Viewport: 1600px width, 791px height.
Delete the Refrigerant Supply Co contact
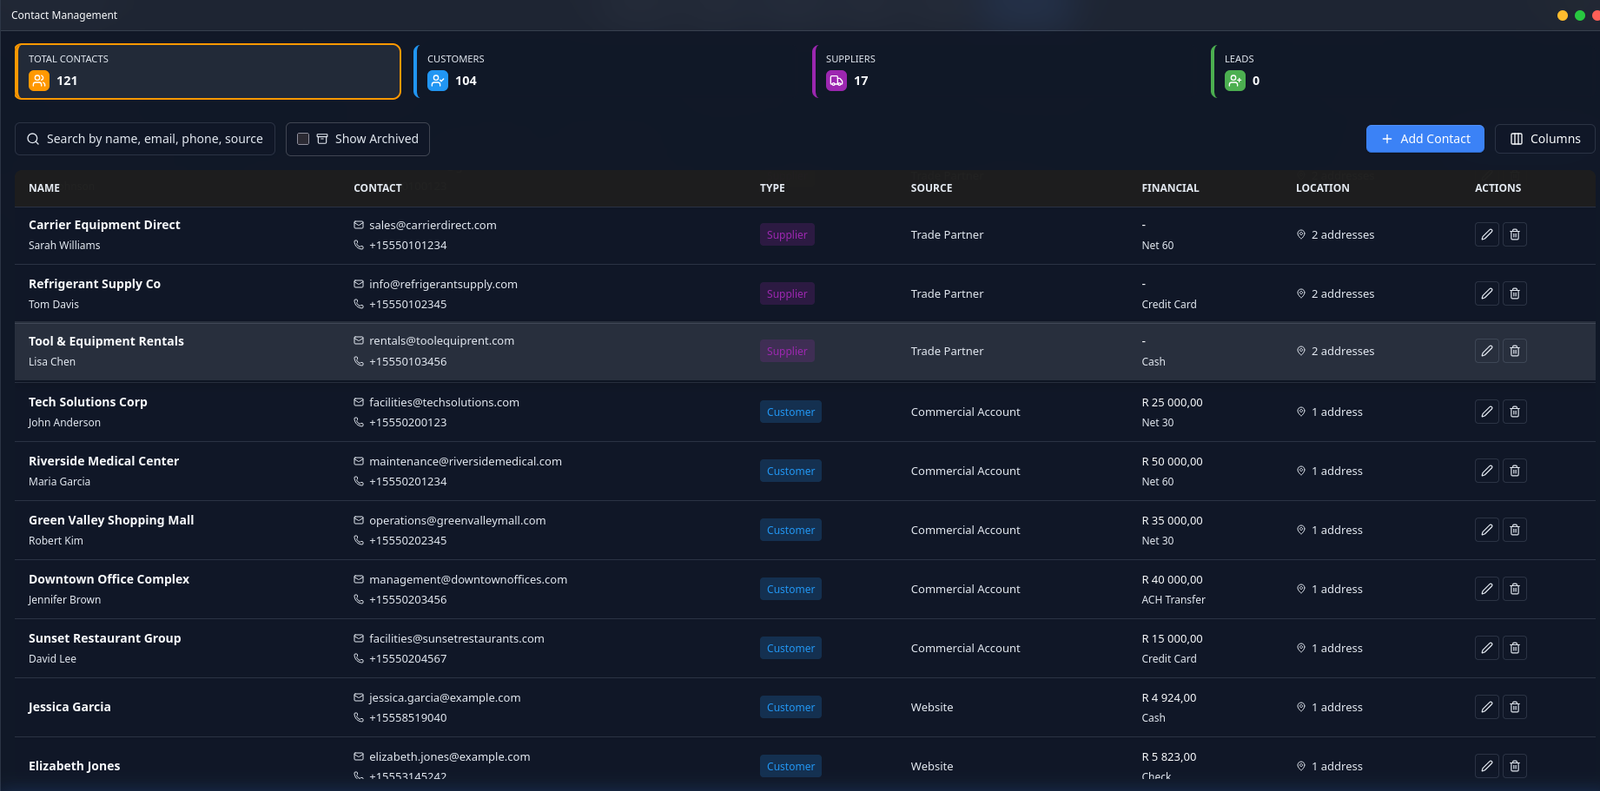pyautogui.click(x=1515, y=293)
